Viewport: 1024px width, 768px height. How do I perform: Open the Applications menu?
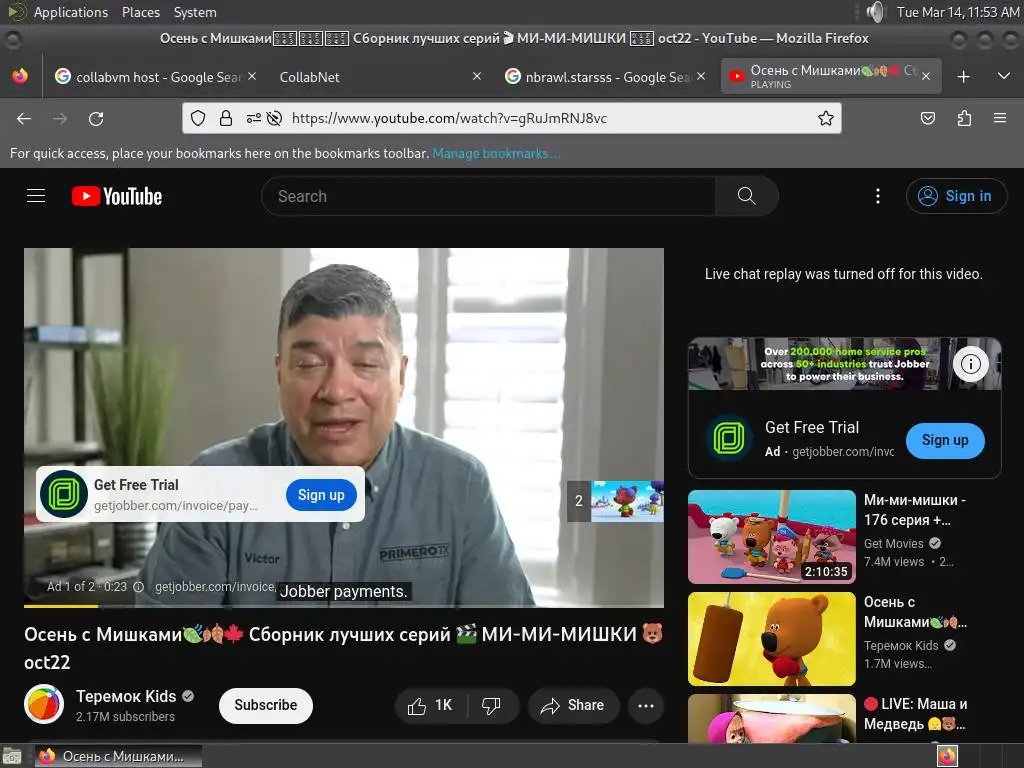click(71, 12)
